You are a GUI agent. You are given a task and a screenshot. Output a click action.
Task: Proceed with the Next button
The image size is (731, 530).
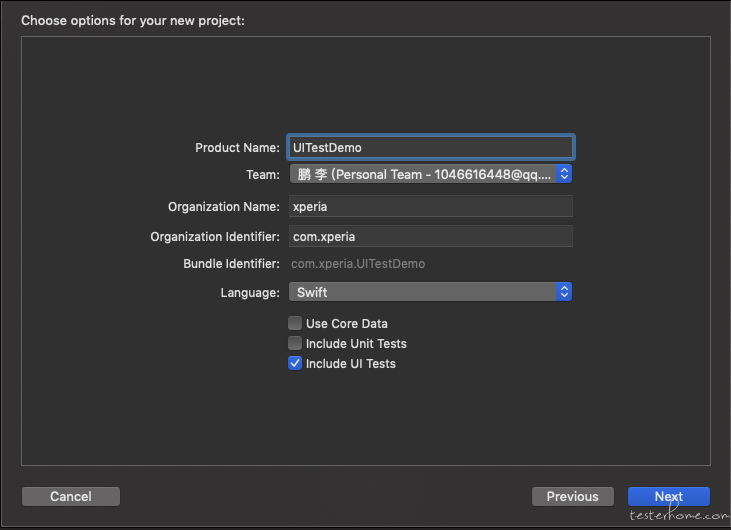coord(669,496)
